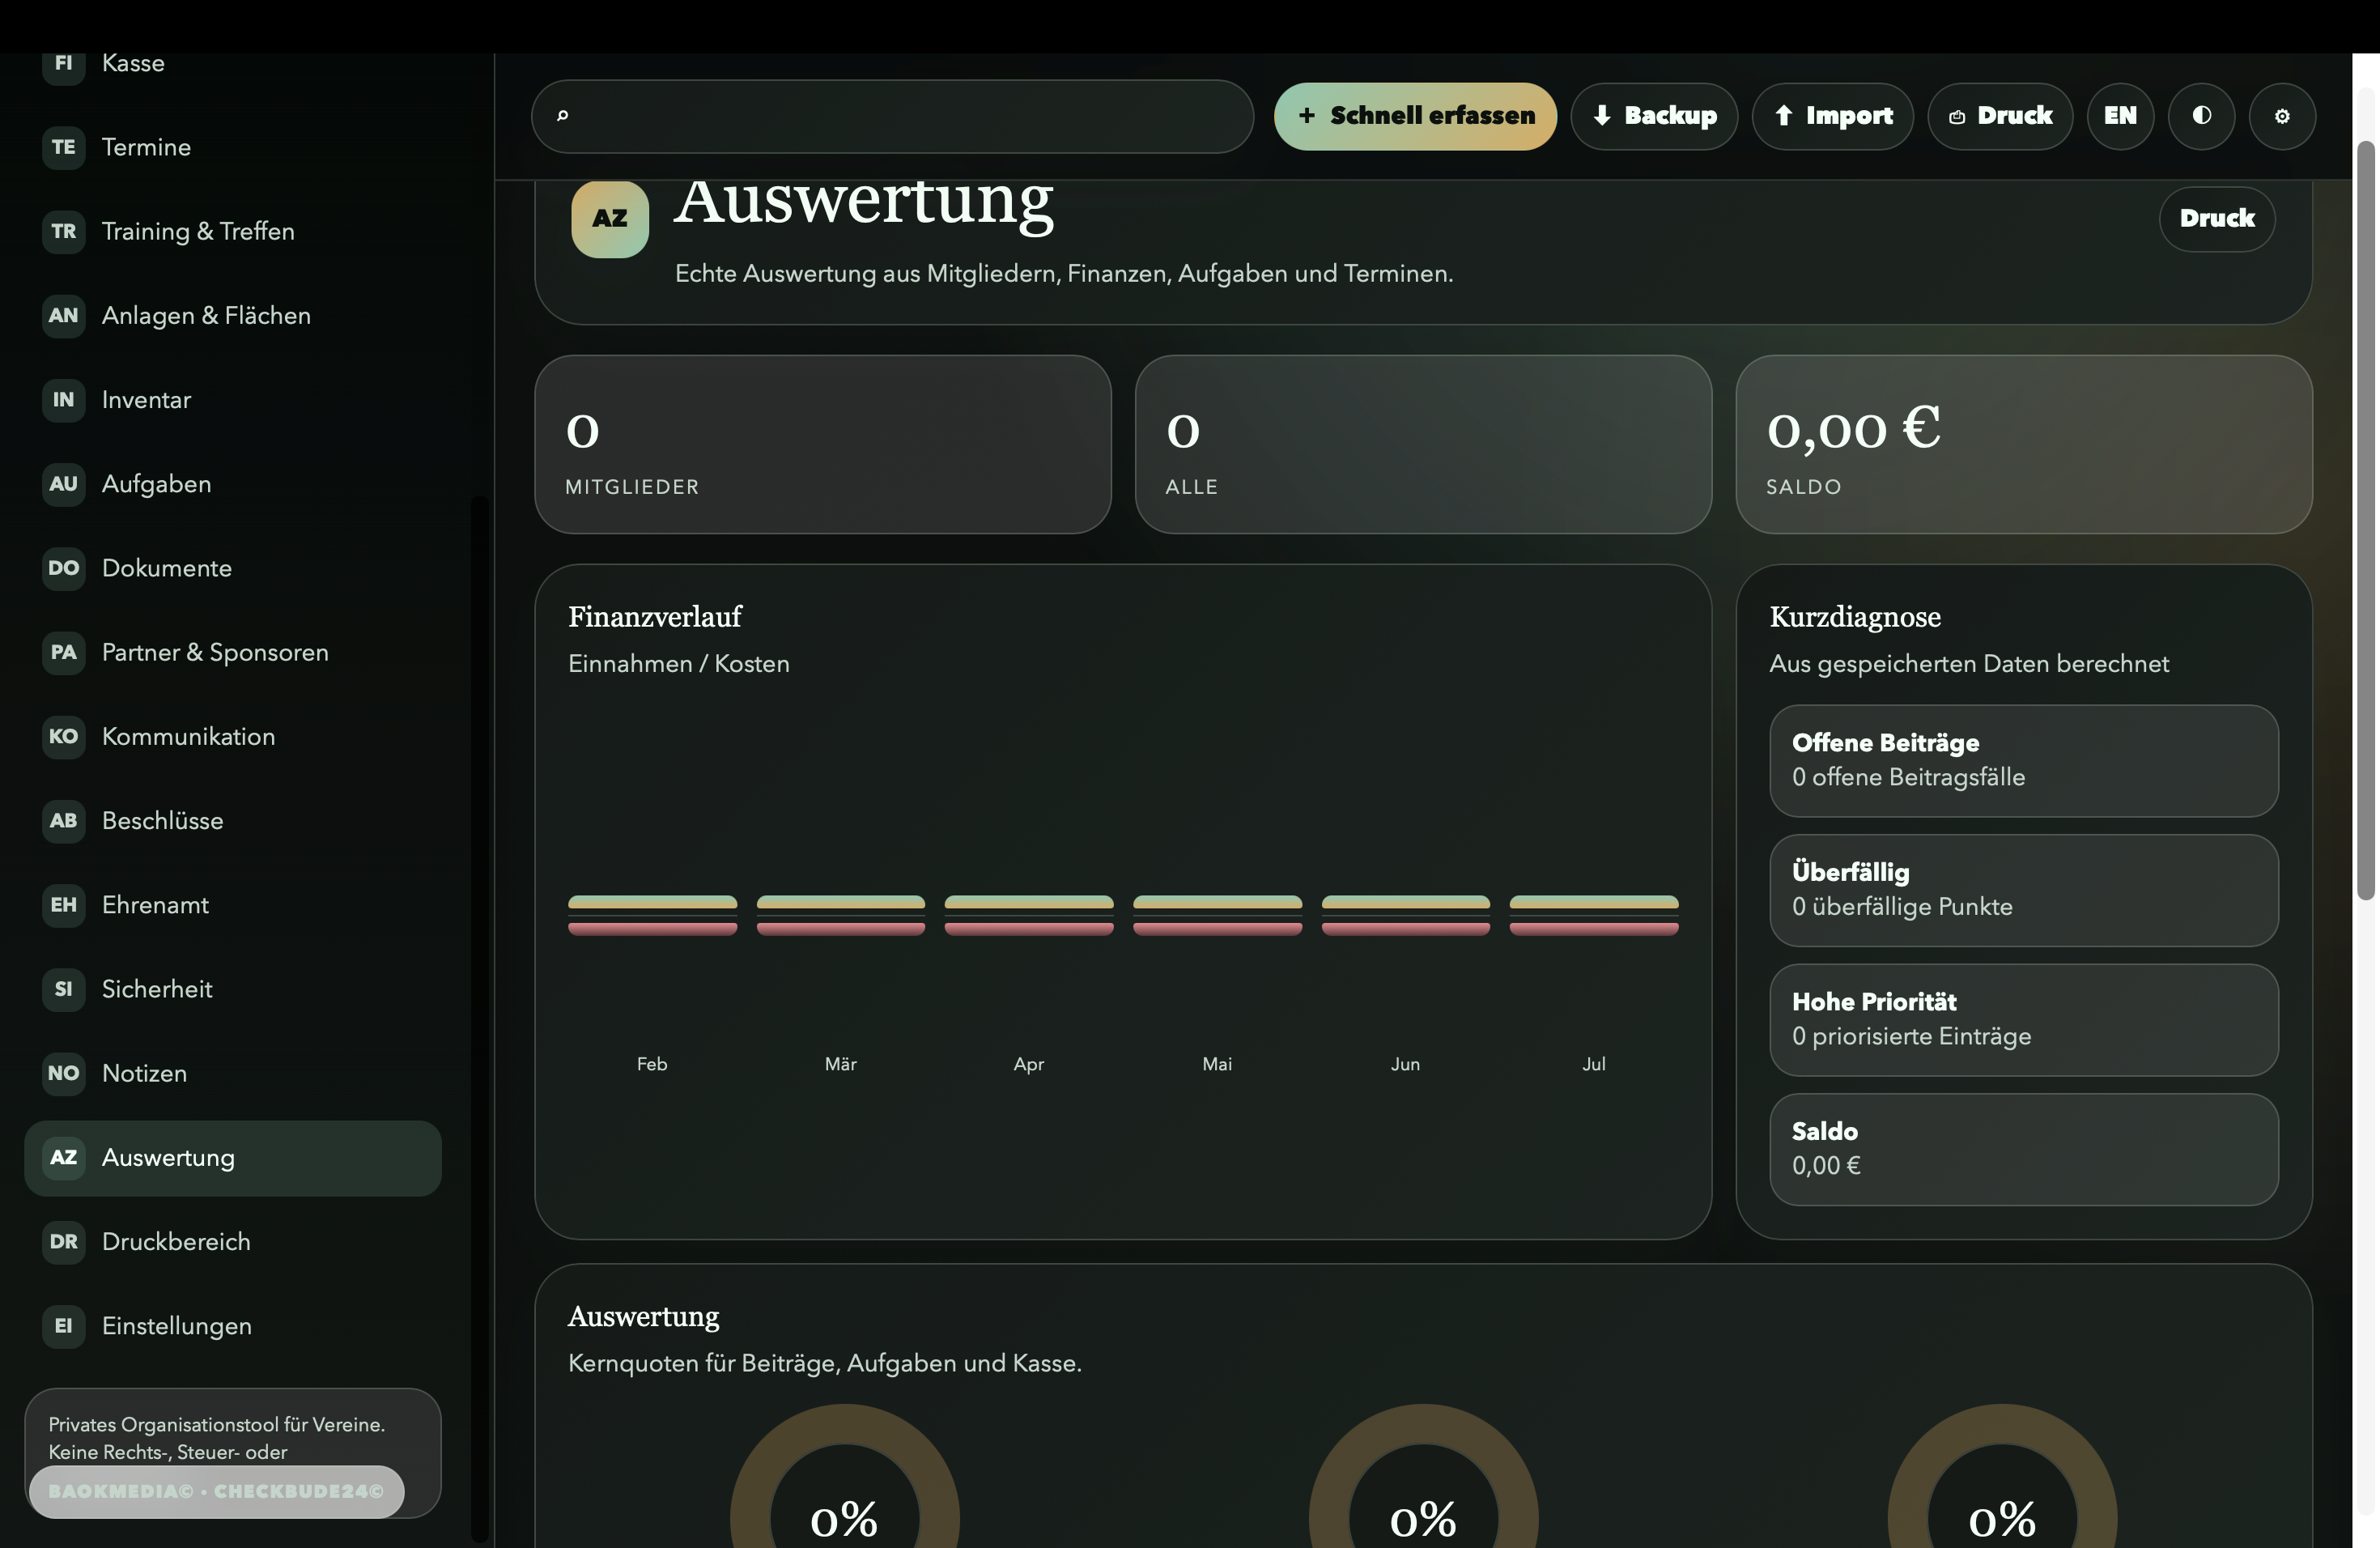2380x1548 pixels.
Task: Toggle dark/light theme with half-circle icon
Action: click(2201, 116)
